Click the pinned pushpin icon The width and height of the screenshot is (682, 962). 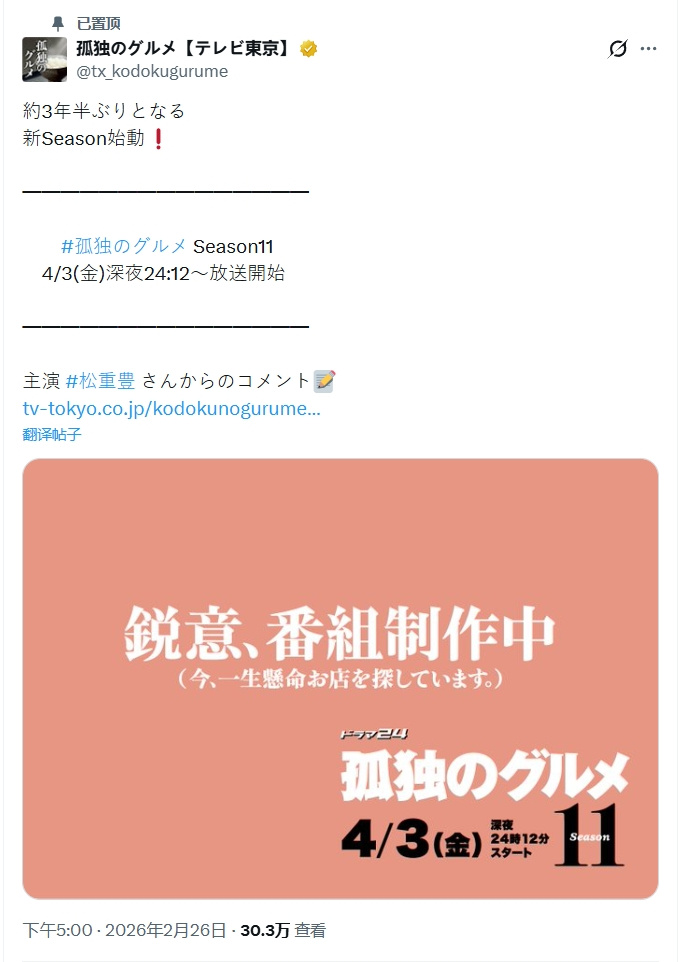[x=58, y=24]
